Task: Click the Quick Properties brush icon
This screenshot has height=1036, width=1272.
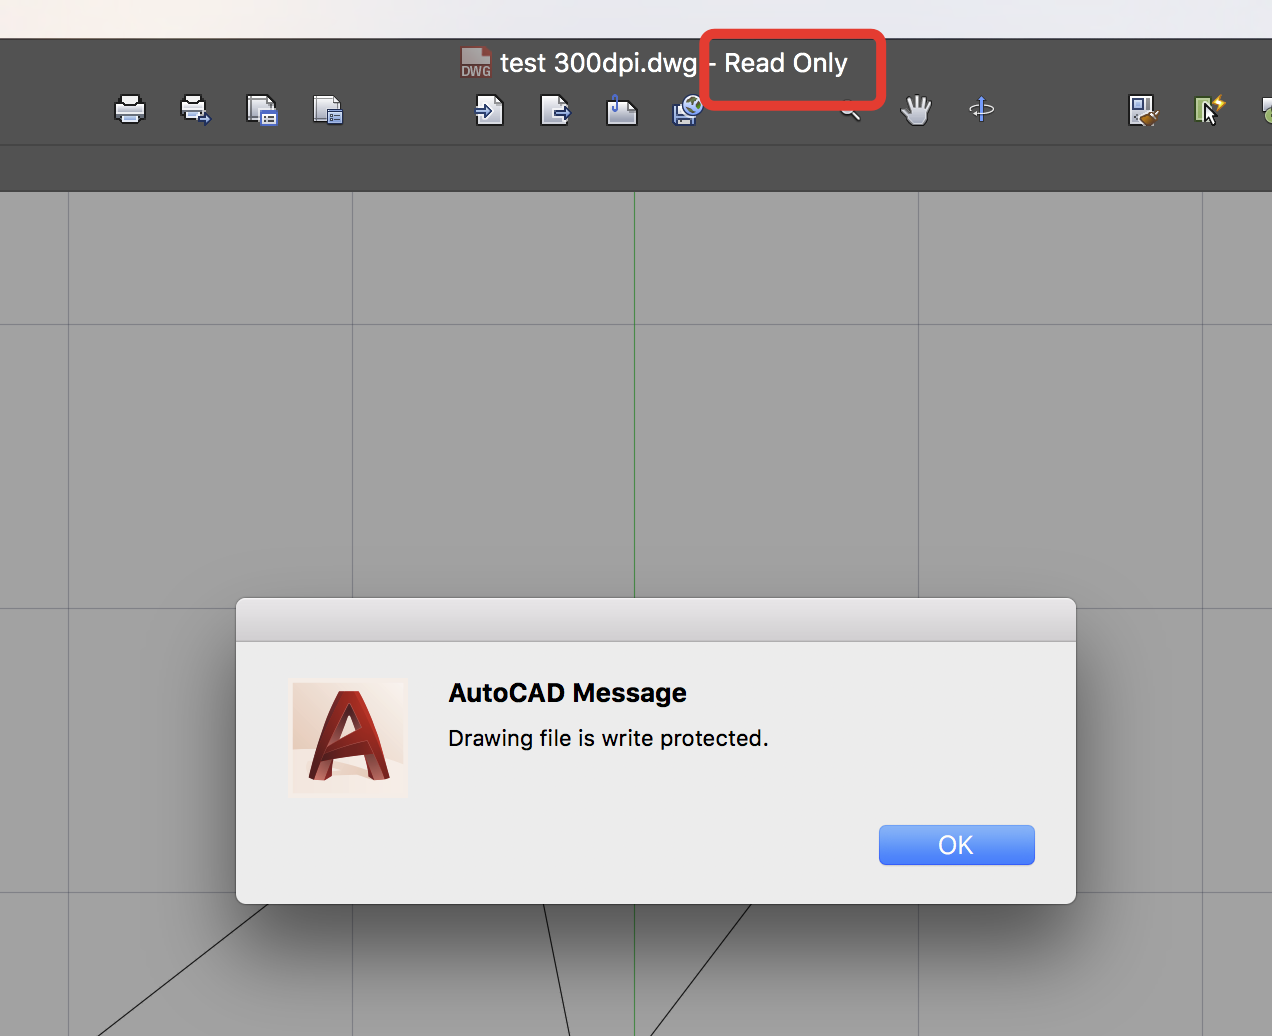Action: [x=1143, y=110]
